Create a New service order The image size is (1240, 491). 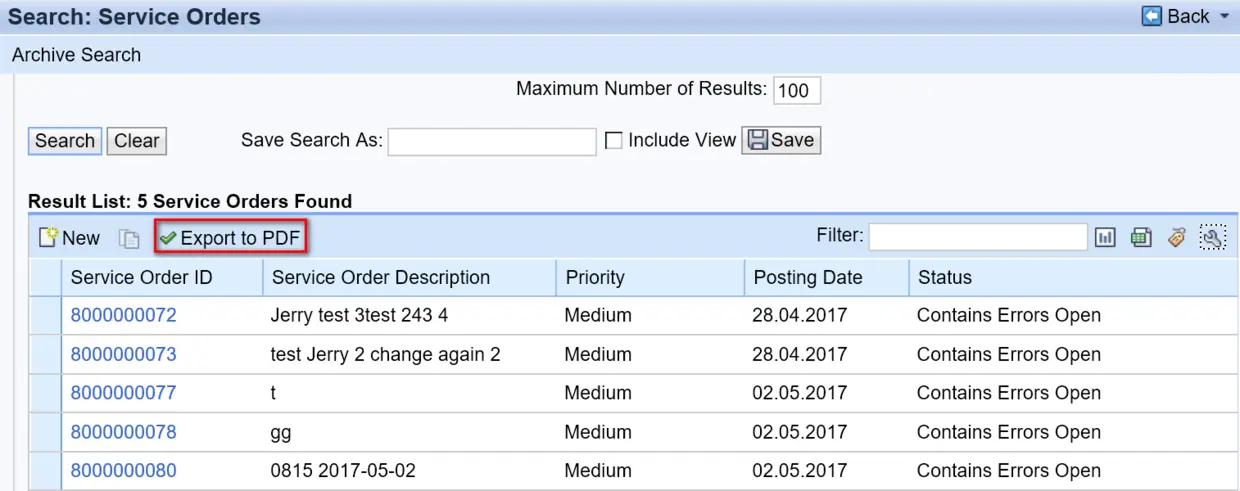69,238
